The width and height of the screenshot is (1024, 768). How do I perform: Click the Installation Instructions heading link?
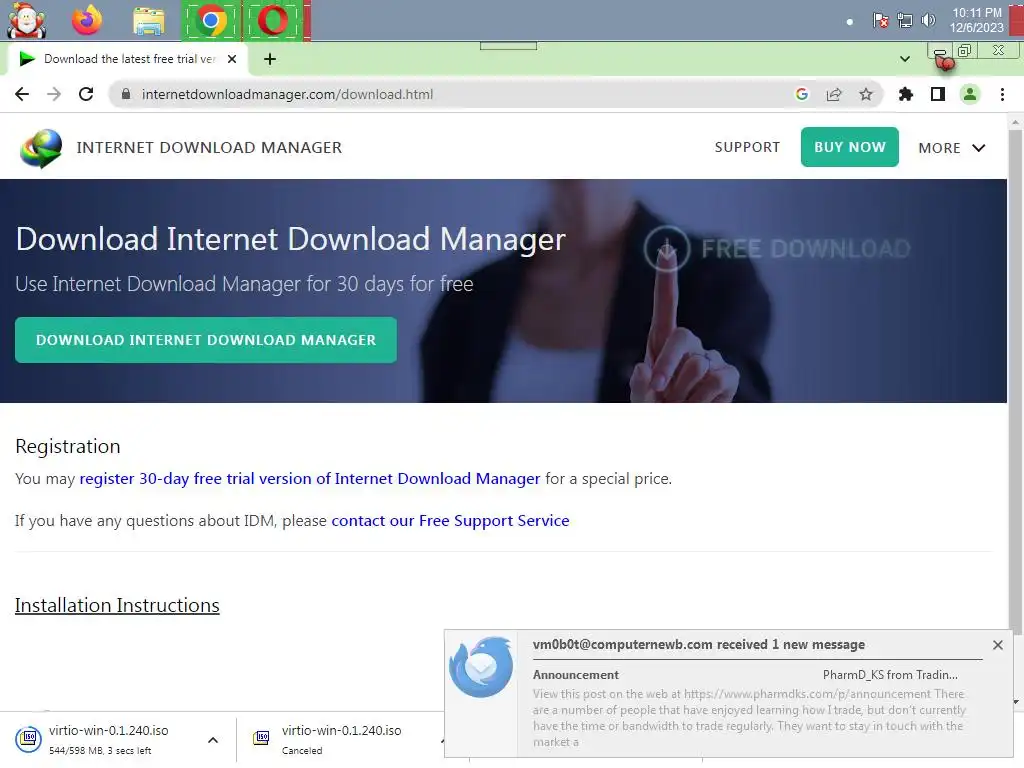click(x=117, y=605)
